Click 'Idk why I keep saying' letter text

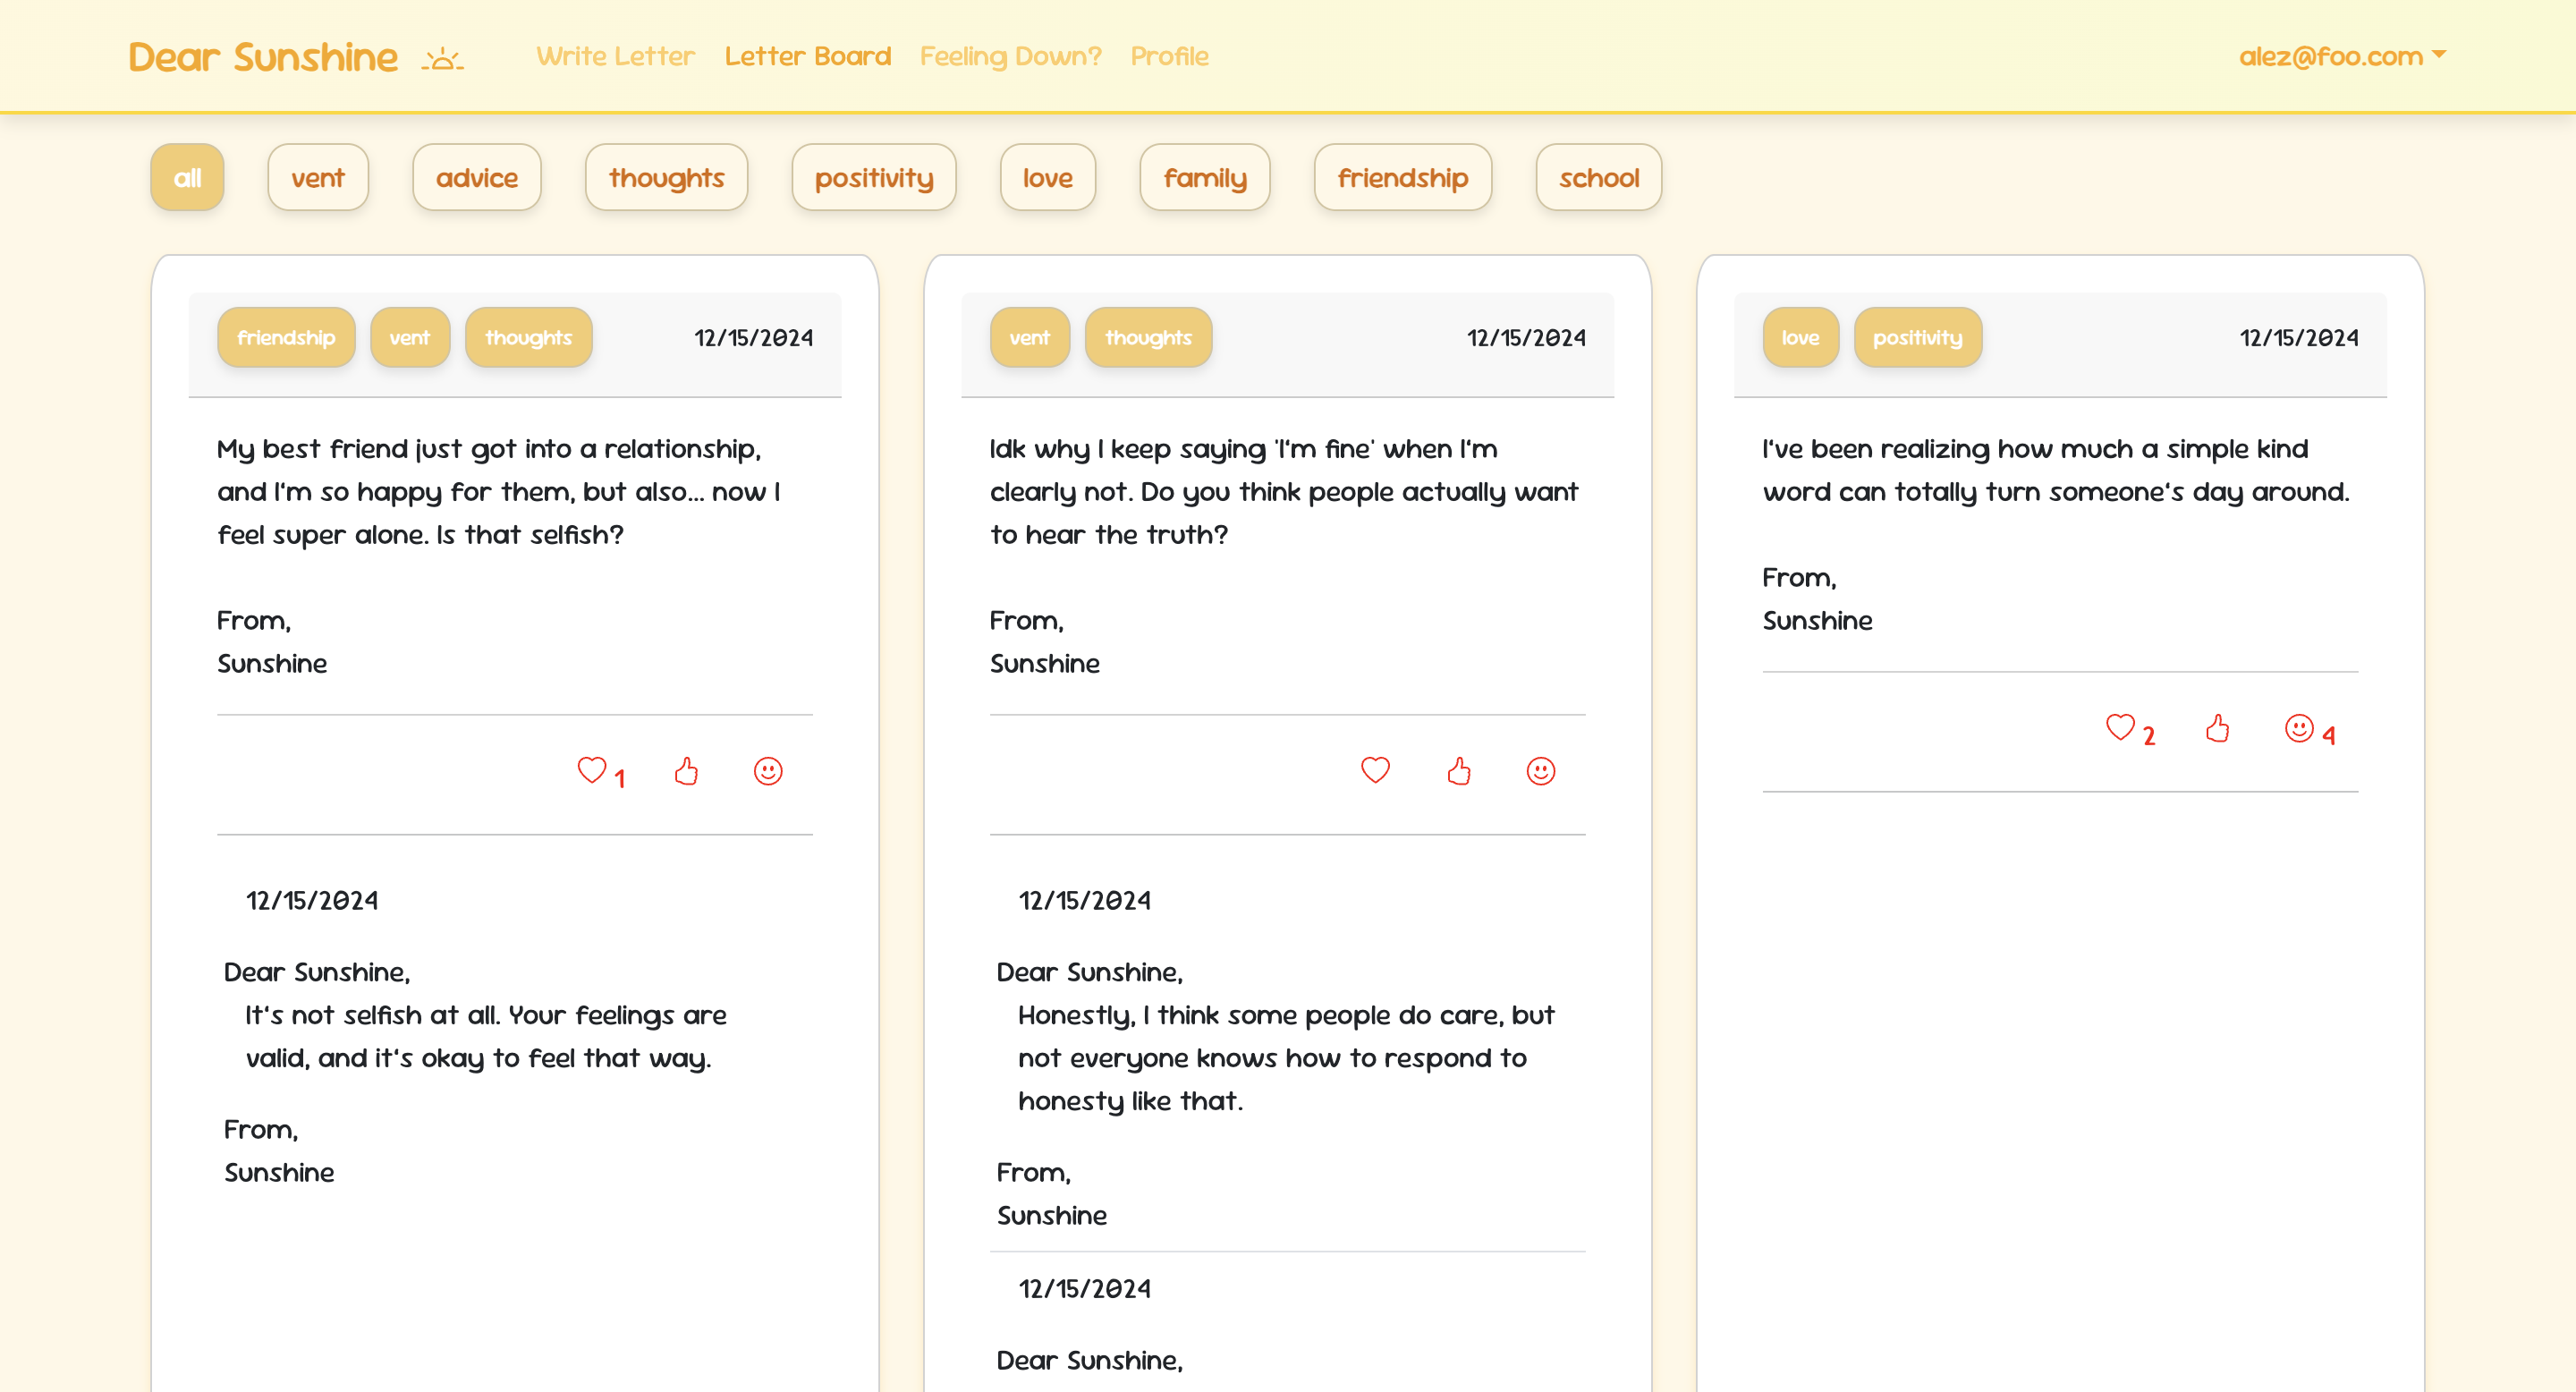(x=1284, y=492)
